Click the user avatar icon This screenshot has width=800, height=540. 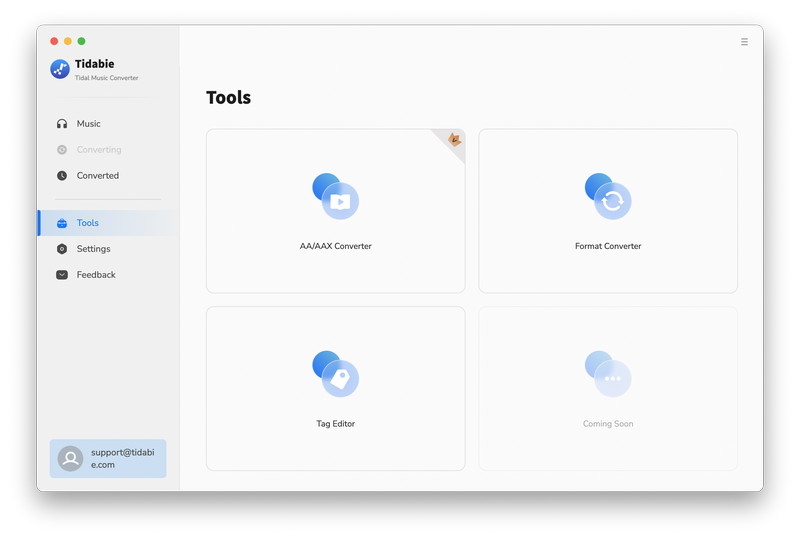[70, 459]
